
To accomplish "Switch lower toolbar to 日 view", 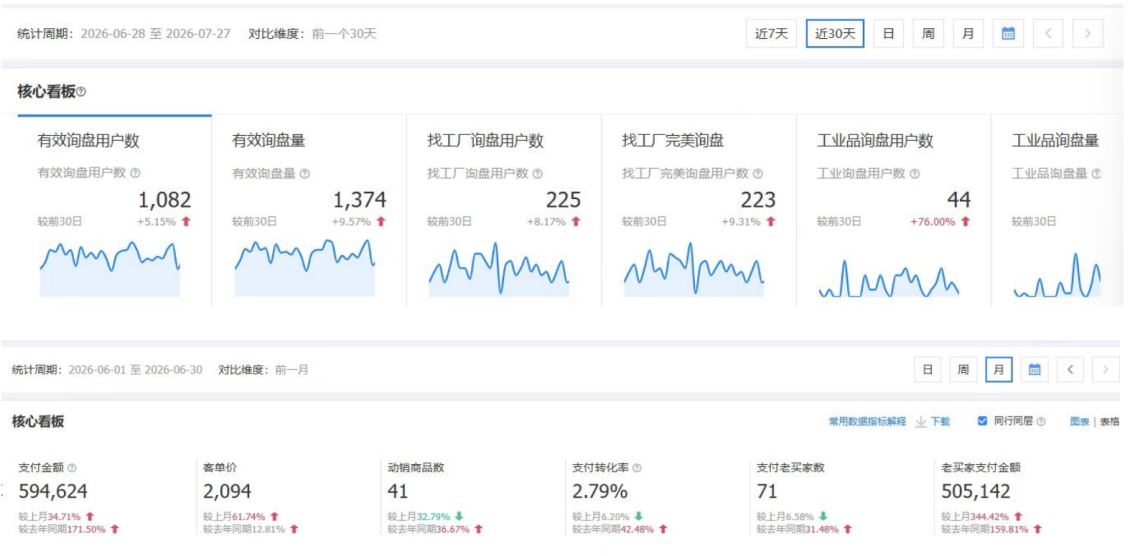I will point(927,369).
